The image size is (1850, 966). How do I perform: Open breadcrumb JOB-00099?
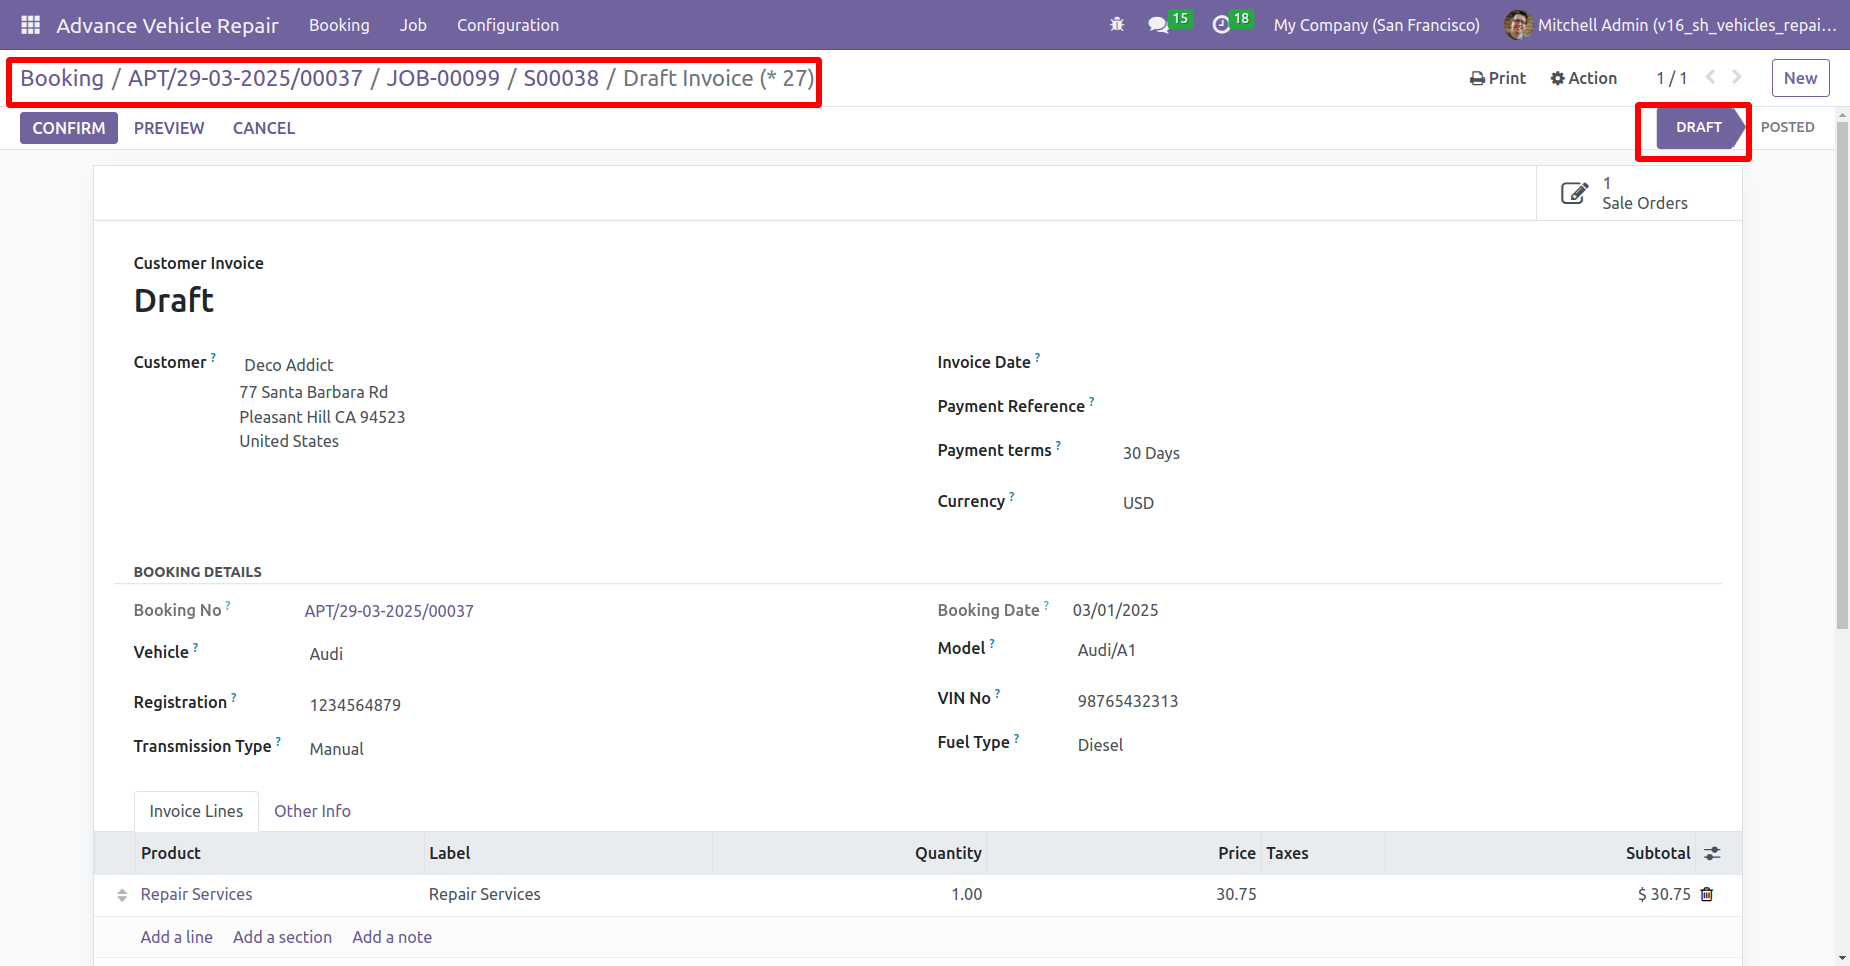(x=443, y=78)
